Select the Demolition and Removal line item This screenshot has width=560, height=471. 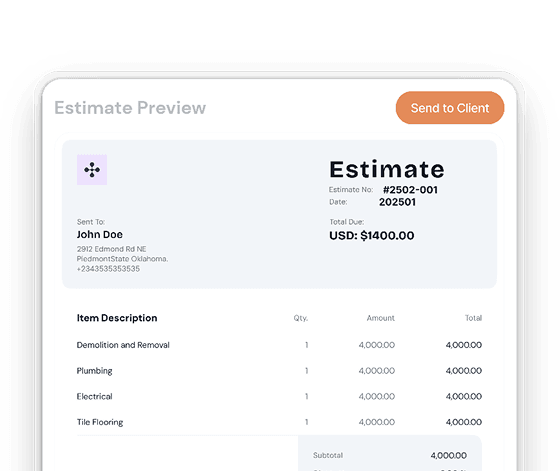pyautogui.click(x=279, y=345)
